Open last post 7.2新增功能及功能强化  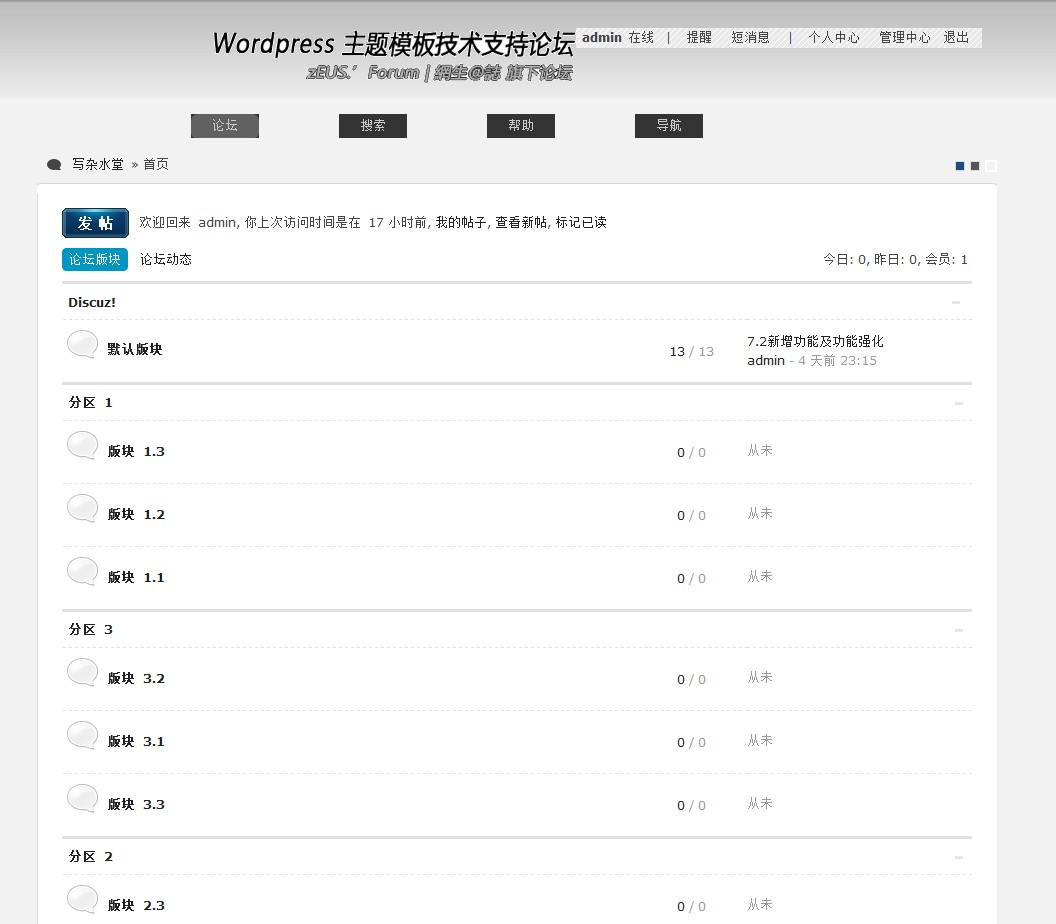coord(816,341)
